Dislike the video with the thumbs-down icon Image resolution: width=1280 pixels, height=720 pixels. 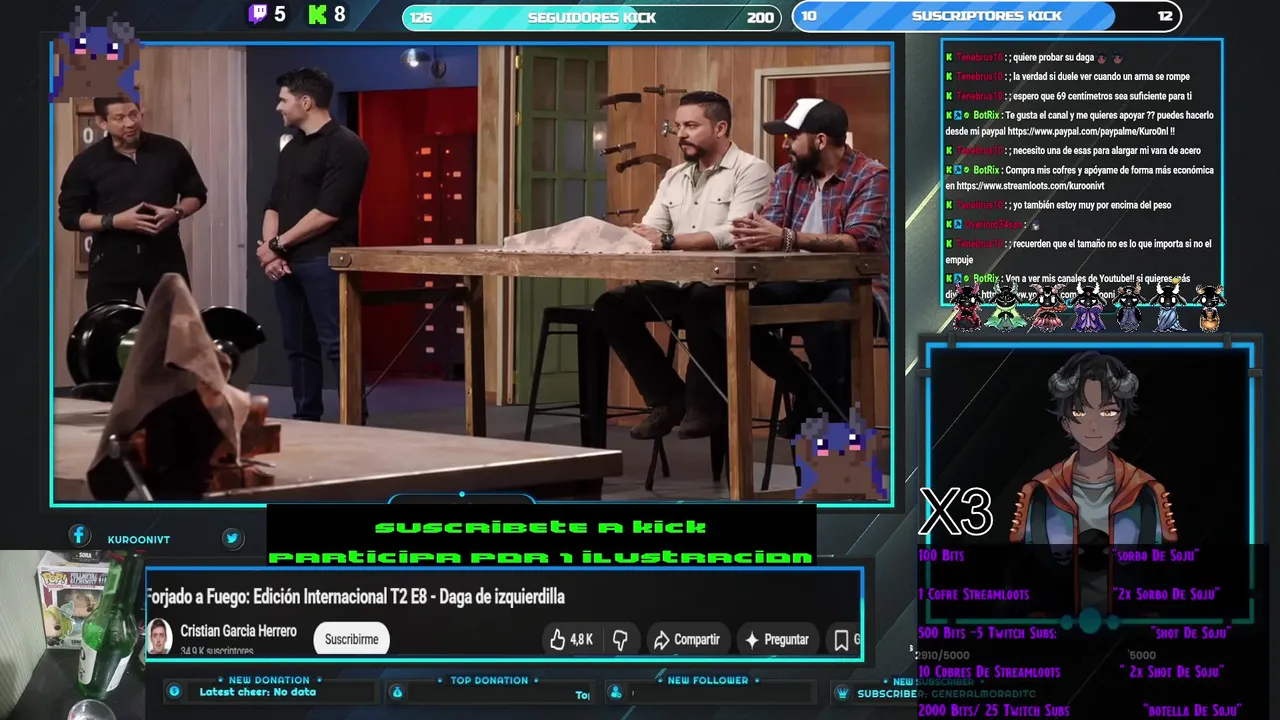[620, 639]
